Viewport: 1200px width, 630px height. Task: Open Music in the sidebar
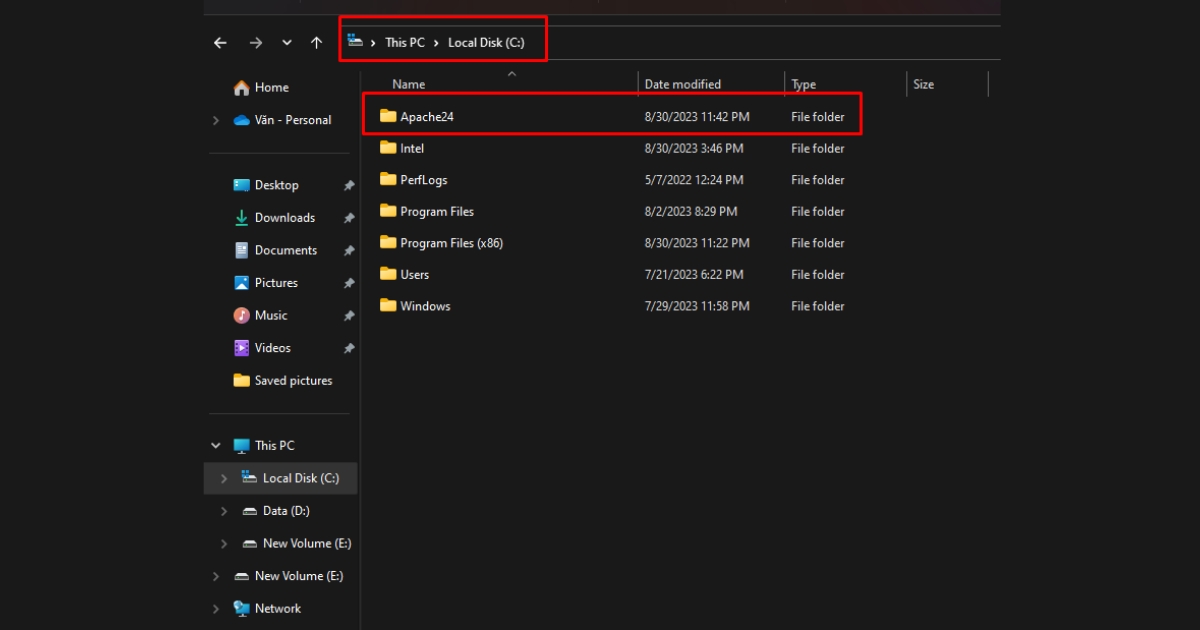point(270,315)
